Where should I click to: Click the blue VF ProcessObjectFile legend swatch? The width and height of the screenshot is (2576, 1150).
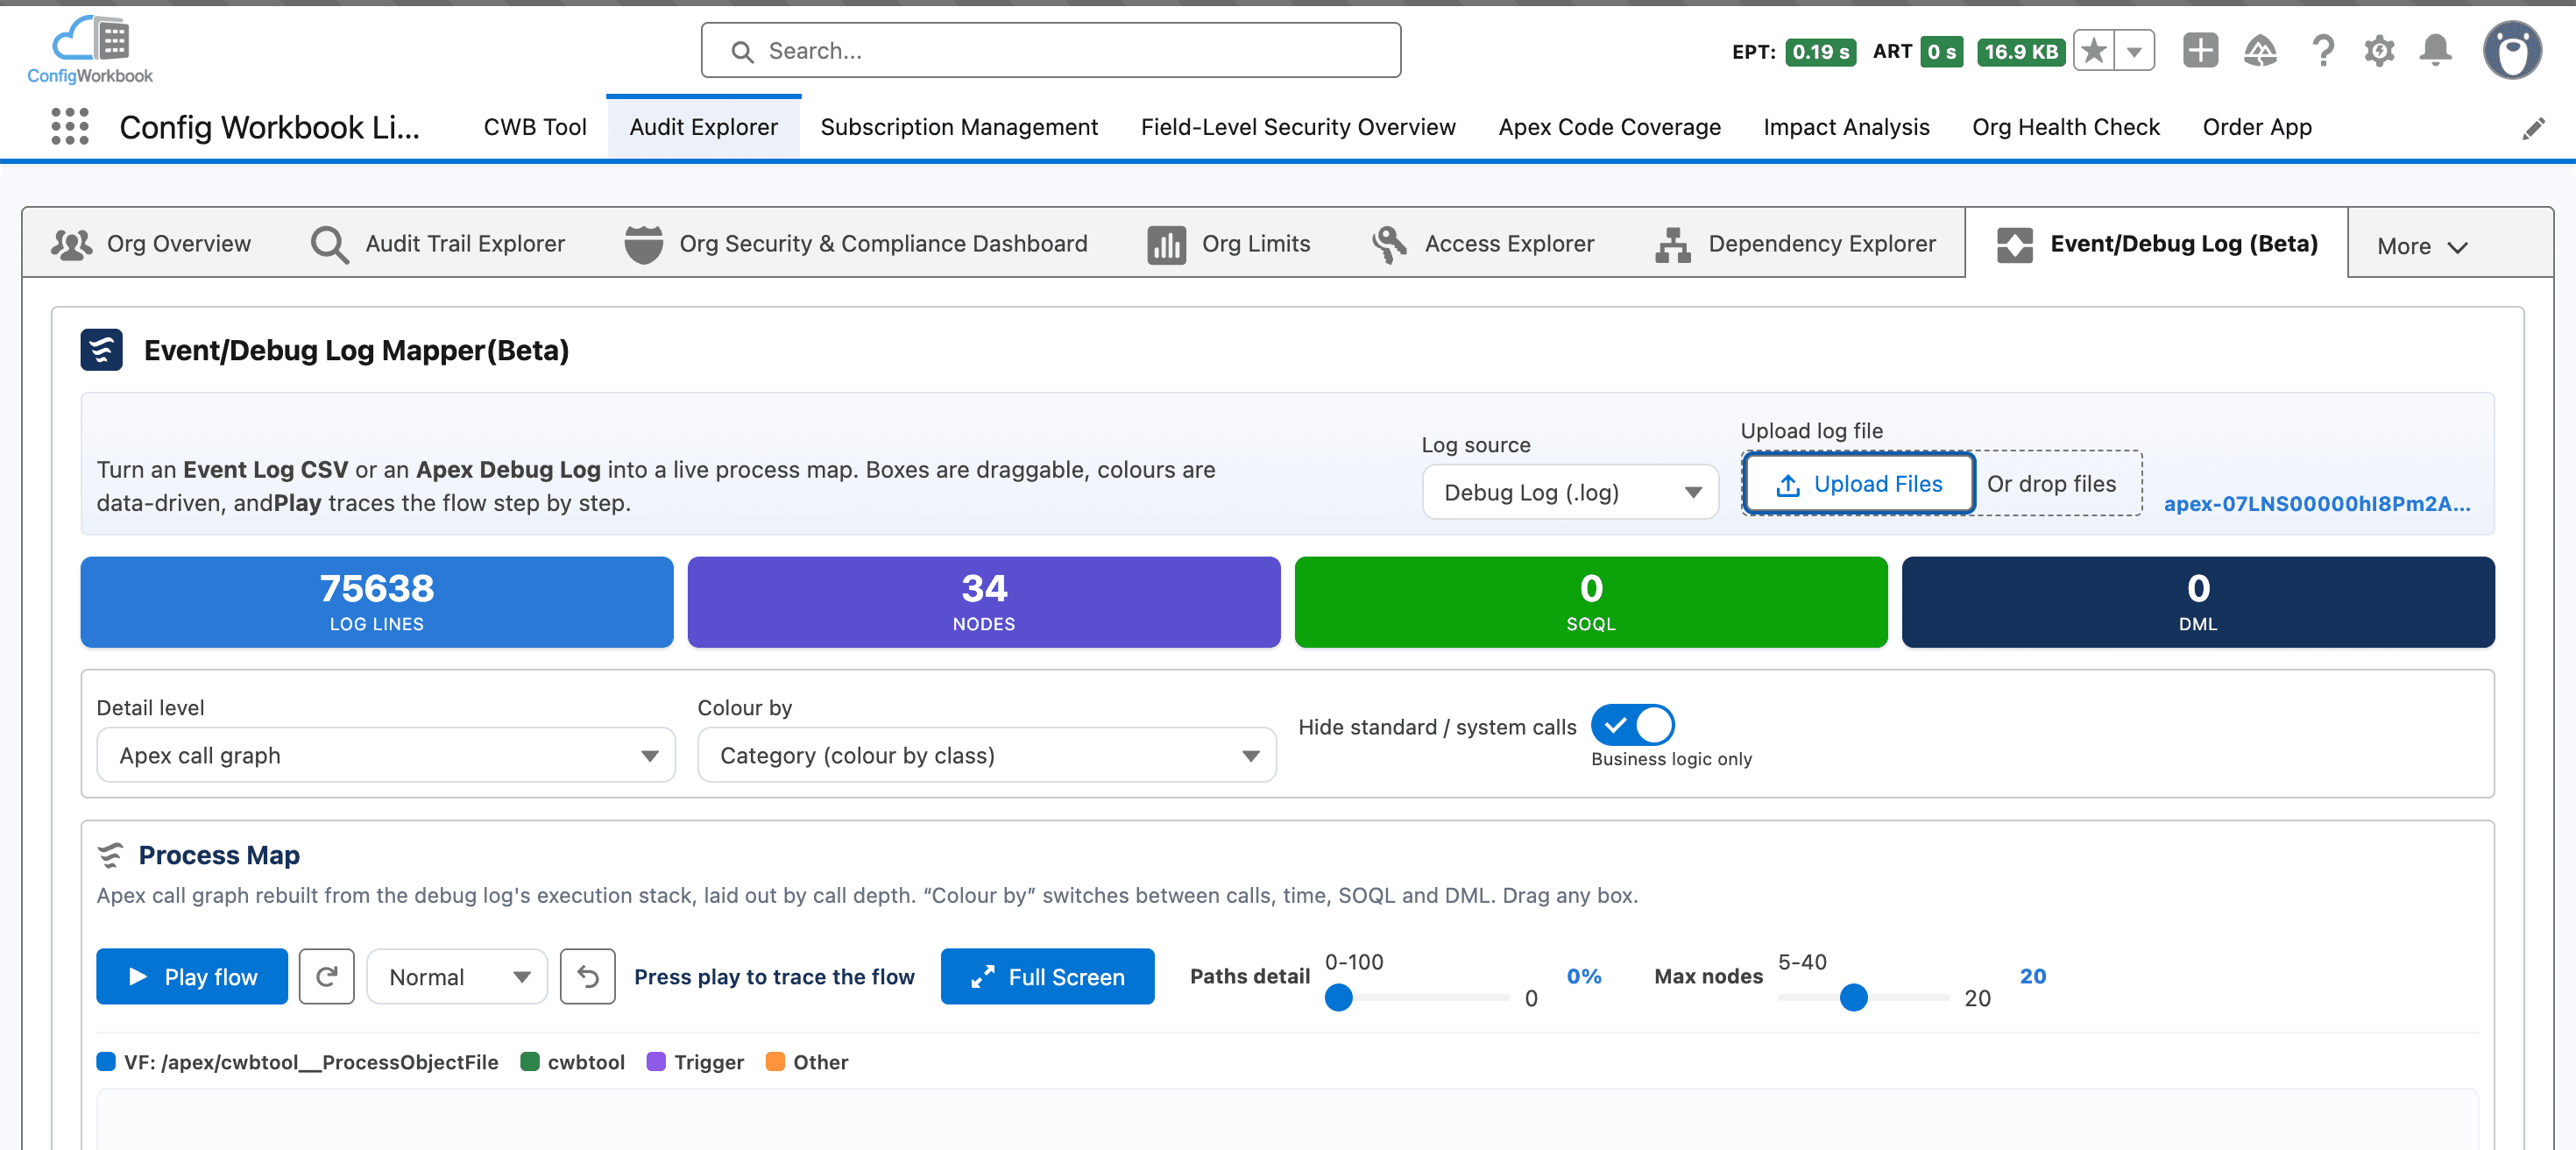tap(106, 1061)
